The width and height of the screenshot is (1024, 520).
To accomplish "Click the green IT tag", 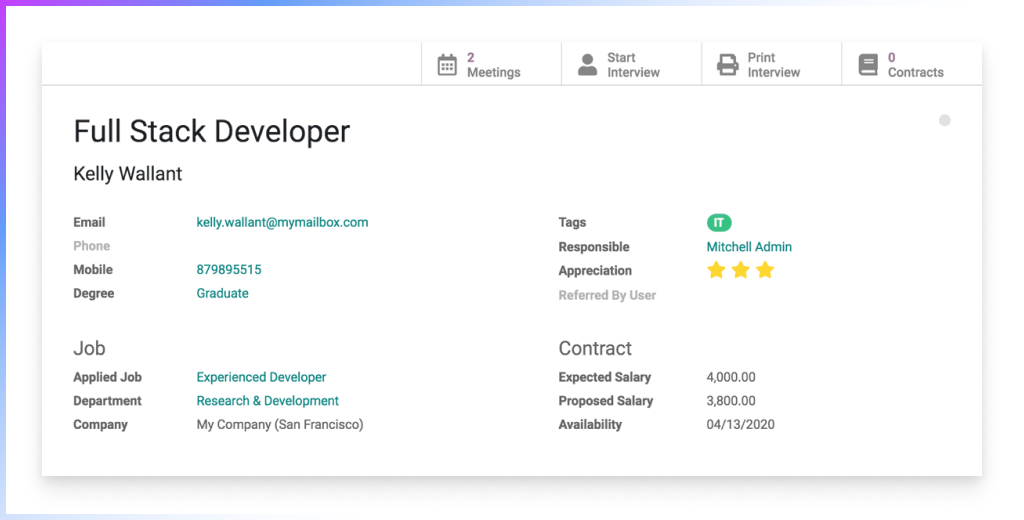I will coord(719,223).
